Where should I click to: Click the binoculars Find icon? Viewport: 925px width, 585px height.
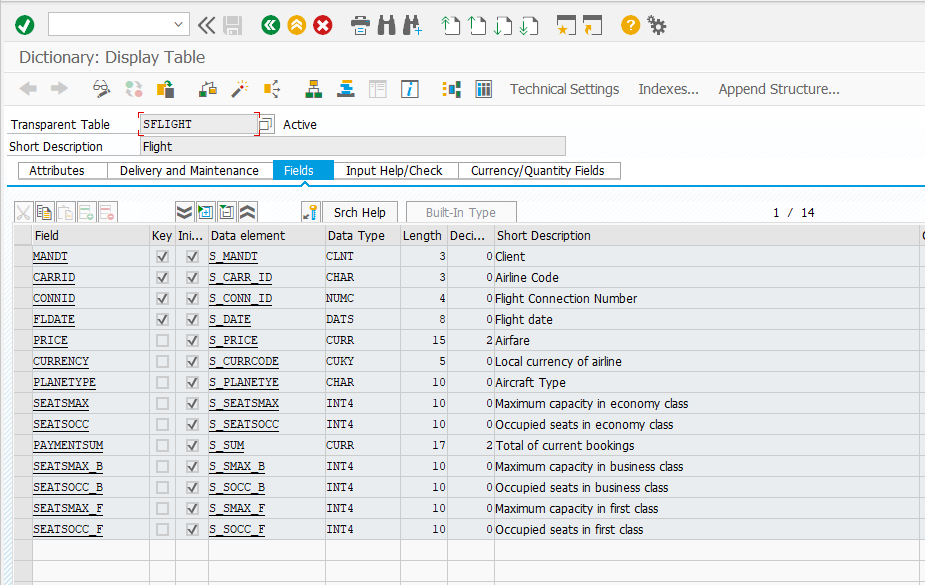(x=386, y=25)
